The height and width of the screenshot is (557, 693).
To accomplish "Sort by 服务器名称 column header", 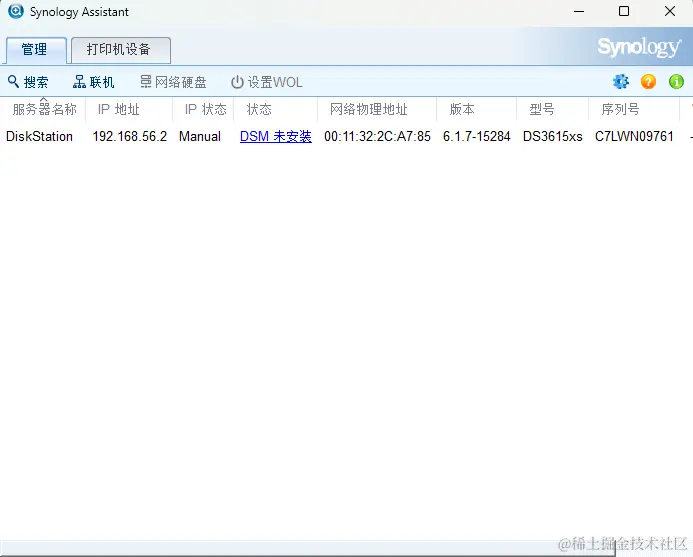I will [x=45, y=109].
